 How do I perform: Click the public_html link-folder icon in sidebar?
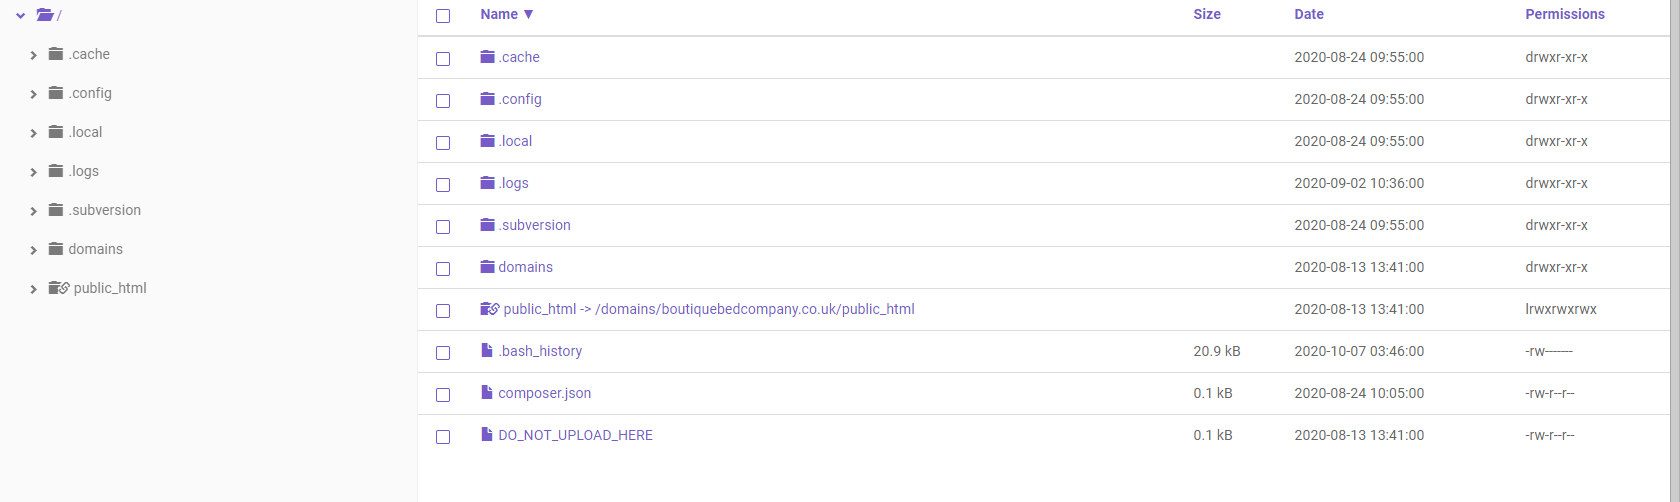[x=58, y=288]
